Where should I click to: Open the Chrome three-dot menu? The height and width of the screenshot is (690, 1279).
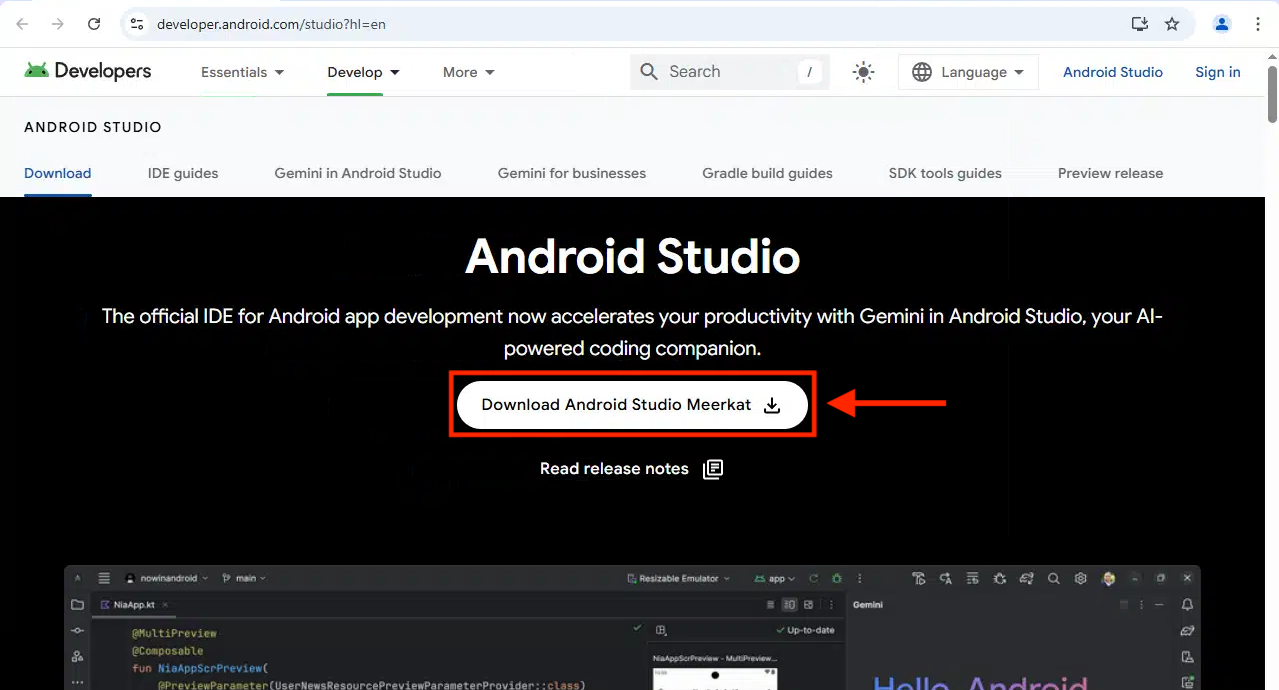[x=1258, y=24]
